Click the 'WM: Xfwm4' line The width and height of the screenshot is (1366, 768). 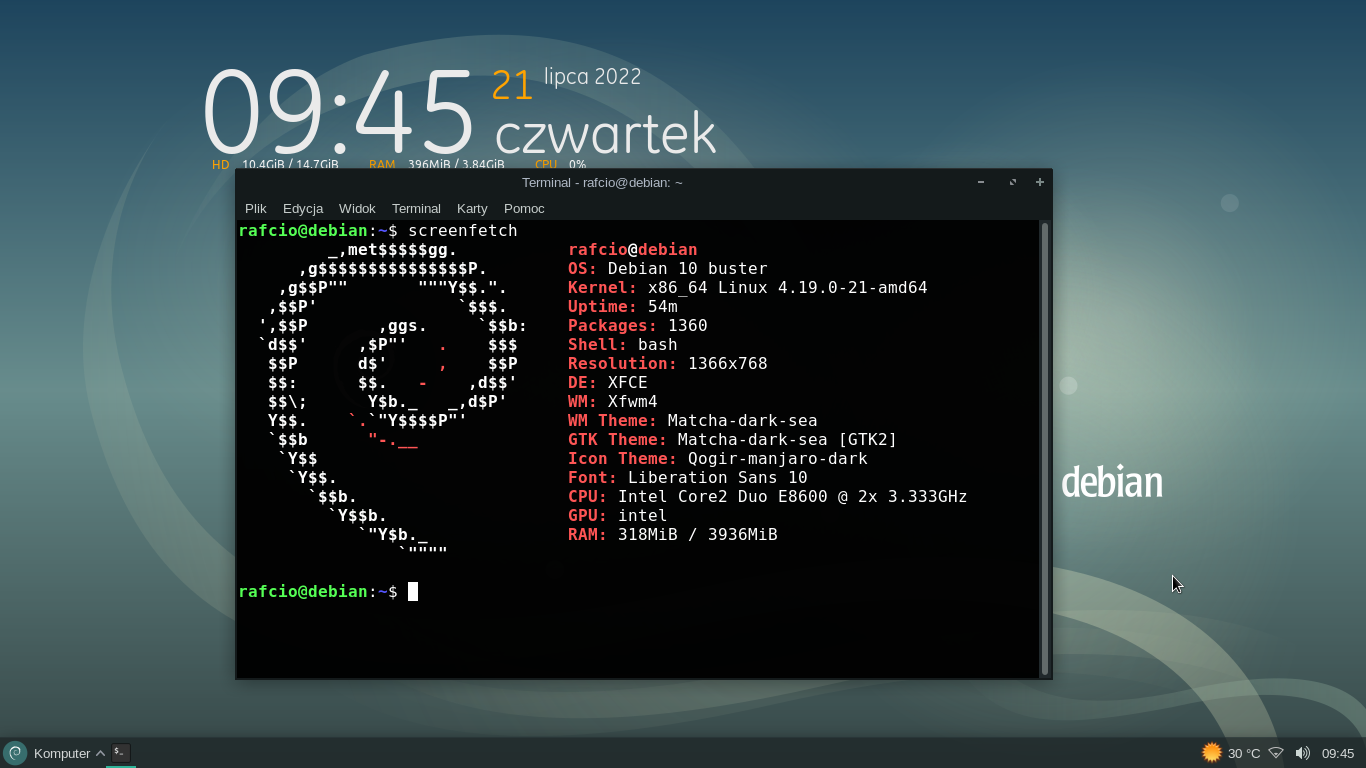pyautogui.click(x=613, y=401)
